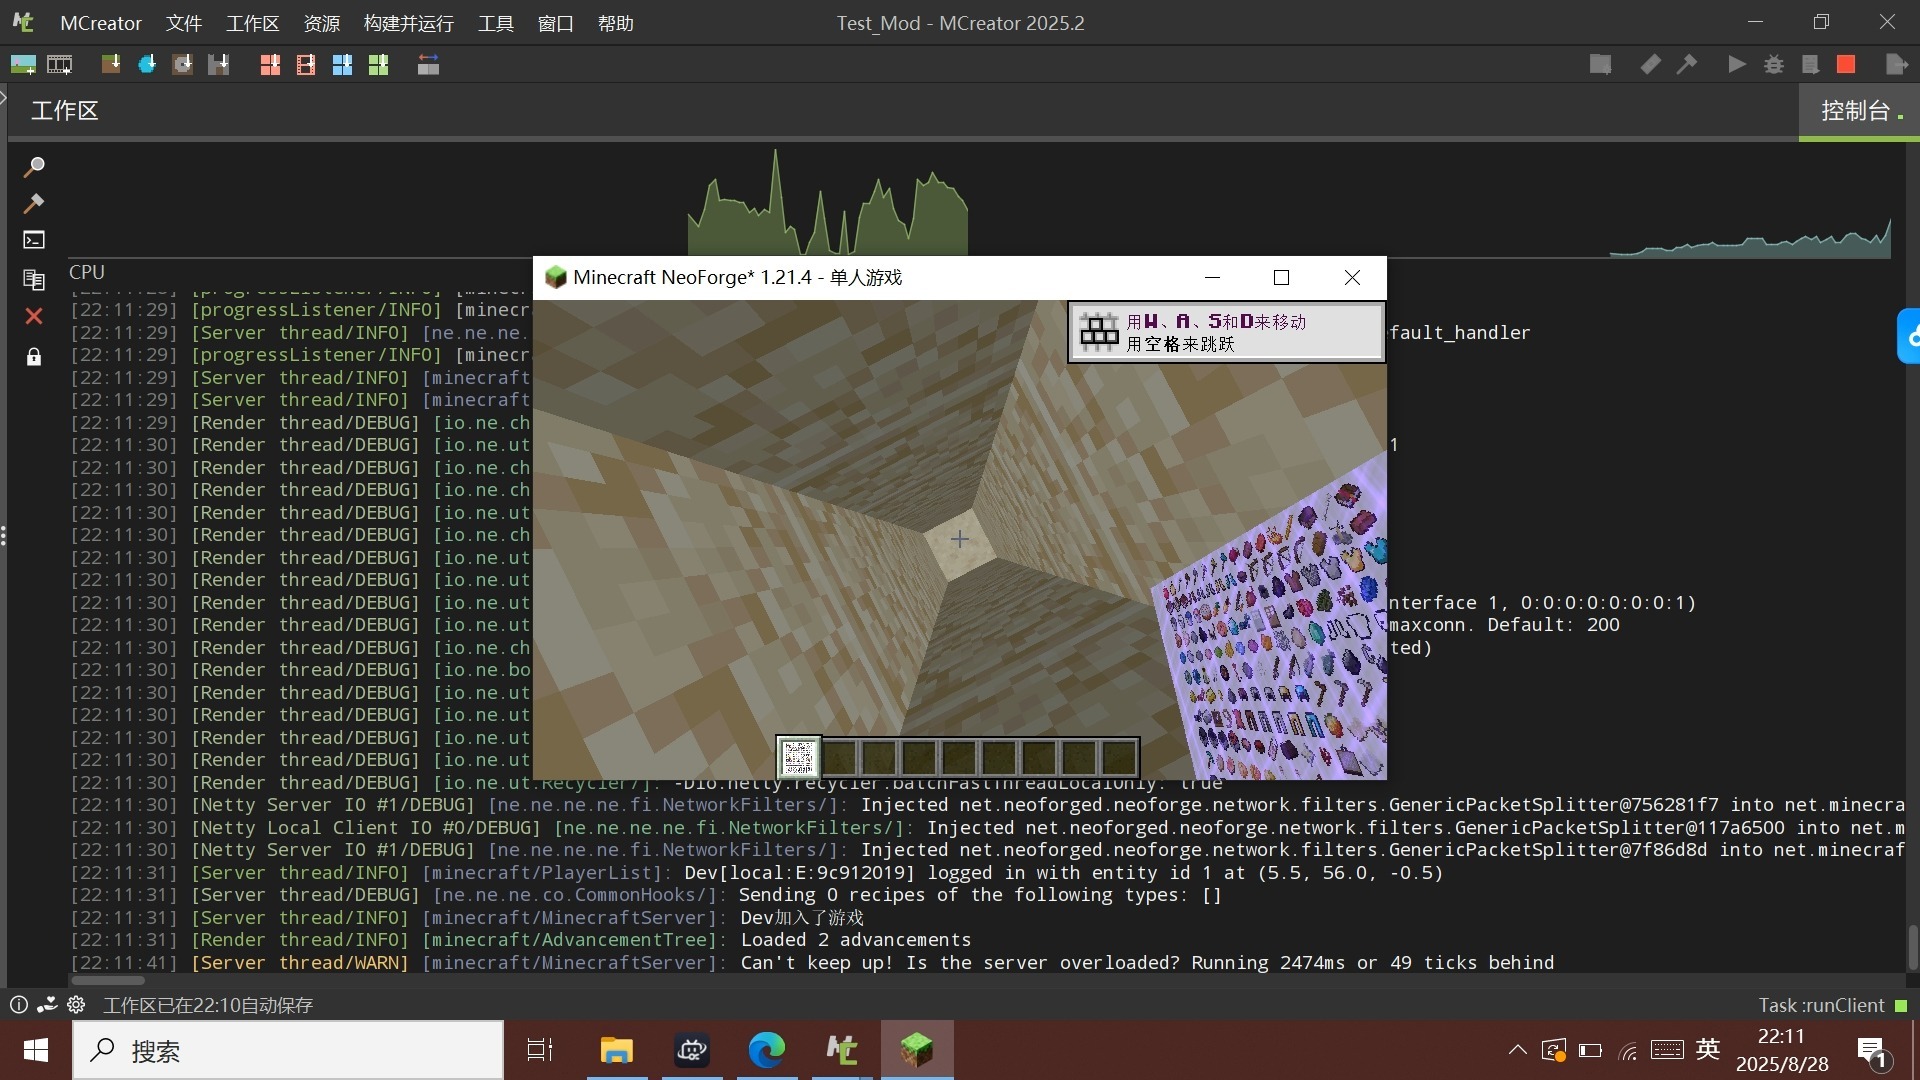1920x1080 pixels.
Task: Click the 'Loaded 2 advancements' log line
Action: click(521, 940)
